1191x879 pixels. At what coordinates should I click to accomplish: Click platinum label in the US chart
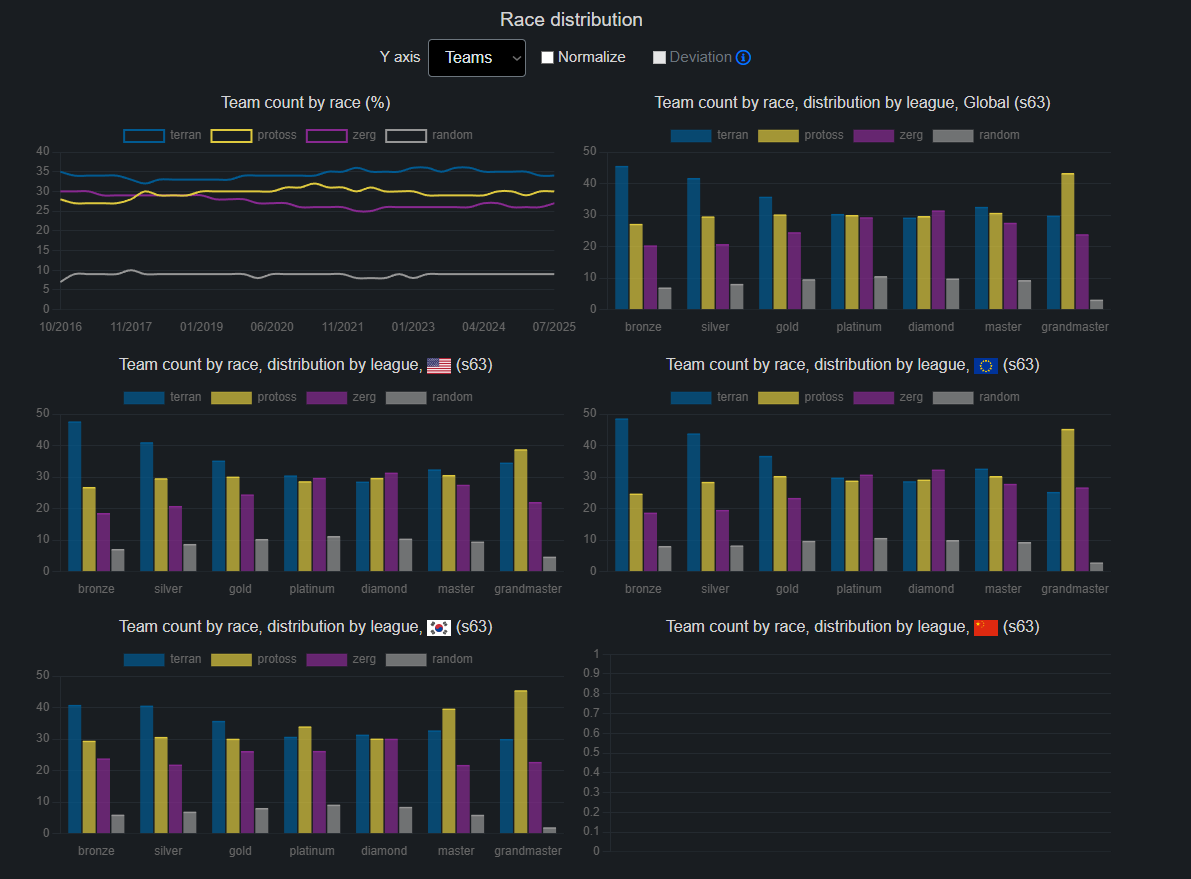(312, 589)
